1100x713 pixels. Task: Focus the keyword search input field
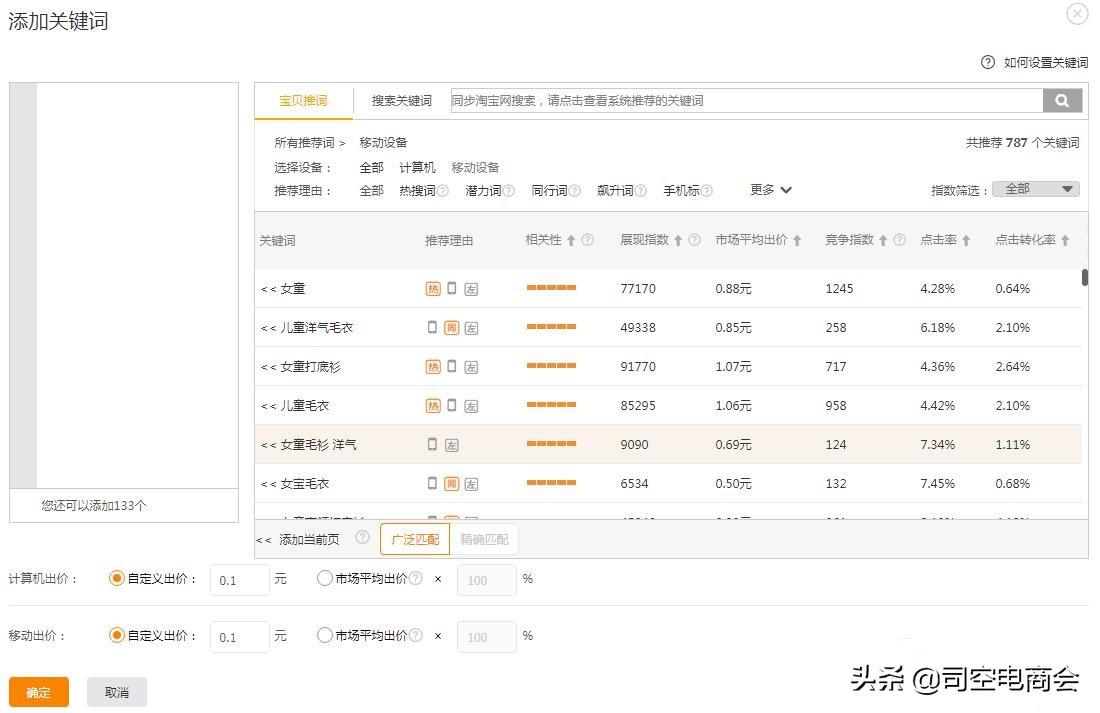point(746,100)
